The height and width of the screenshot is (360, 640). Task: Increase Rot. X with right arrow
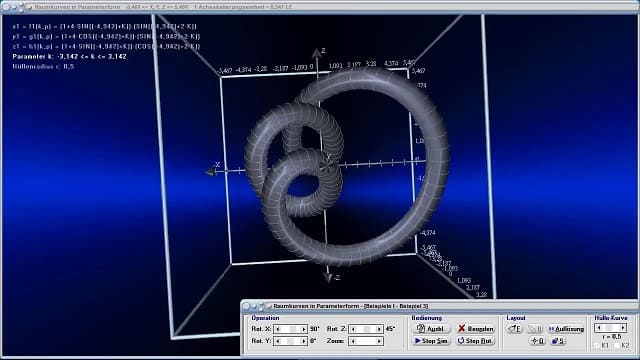(303, 329)
